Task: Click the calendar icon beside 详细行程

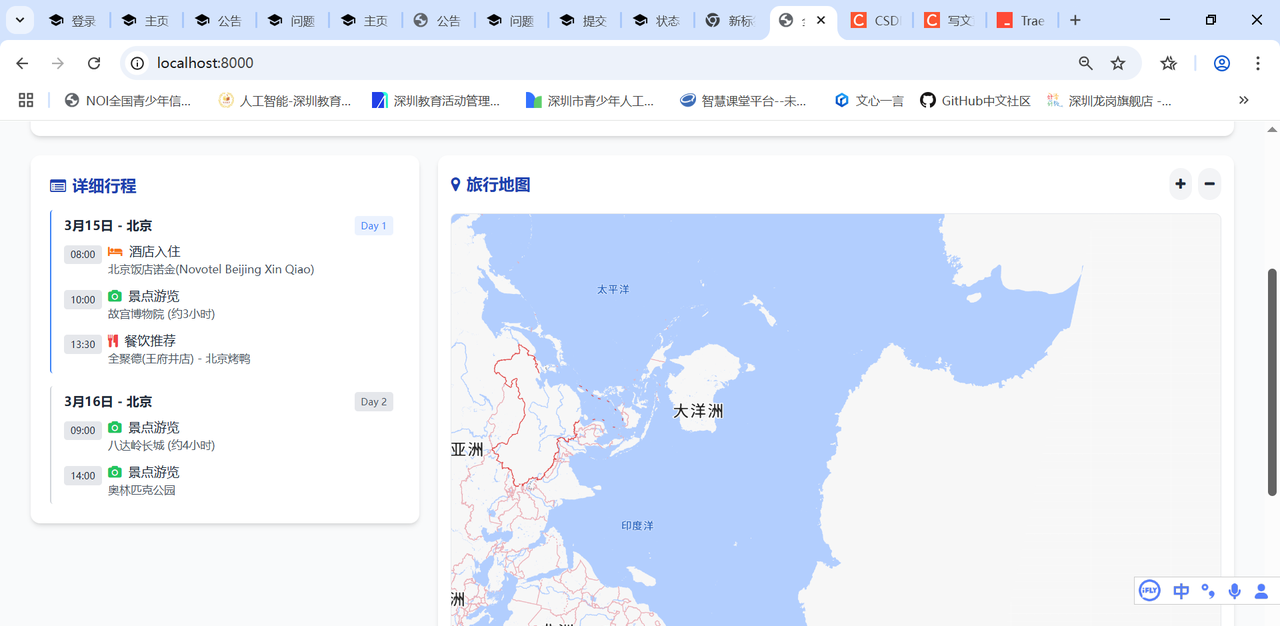Action: (x=58, y=185)
